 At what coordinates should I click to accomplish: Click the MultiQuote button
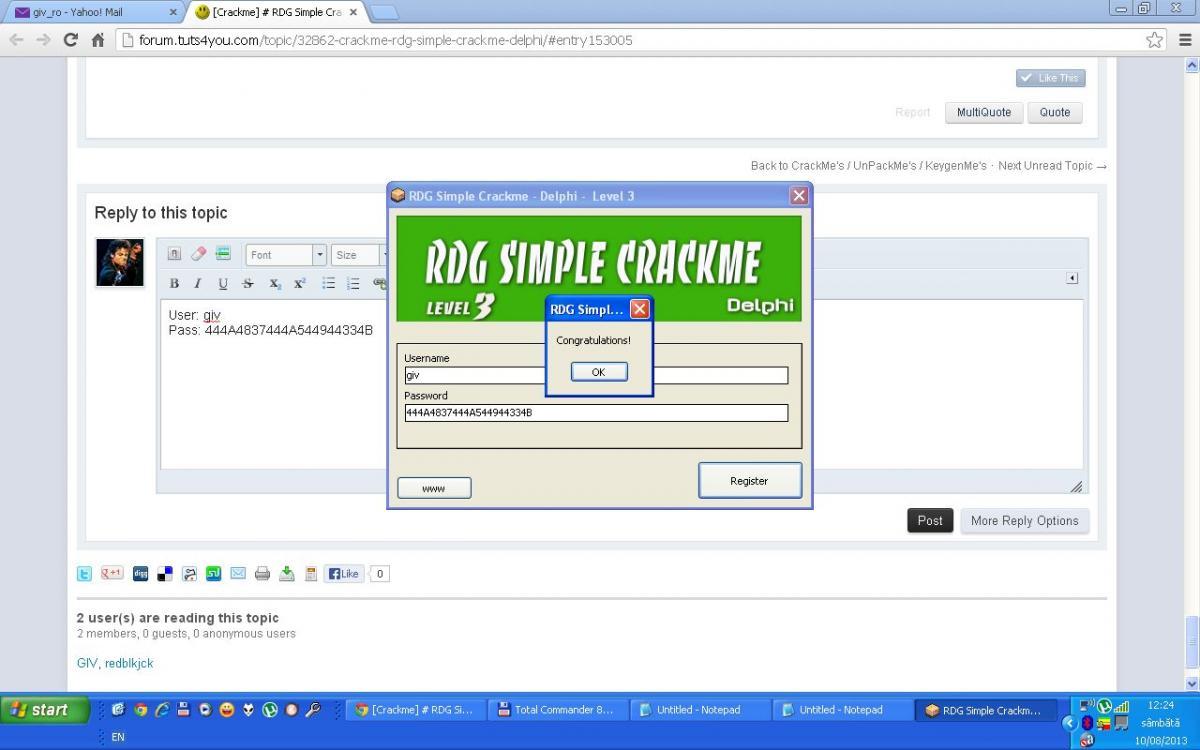[x=984, y=112]
